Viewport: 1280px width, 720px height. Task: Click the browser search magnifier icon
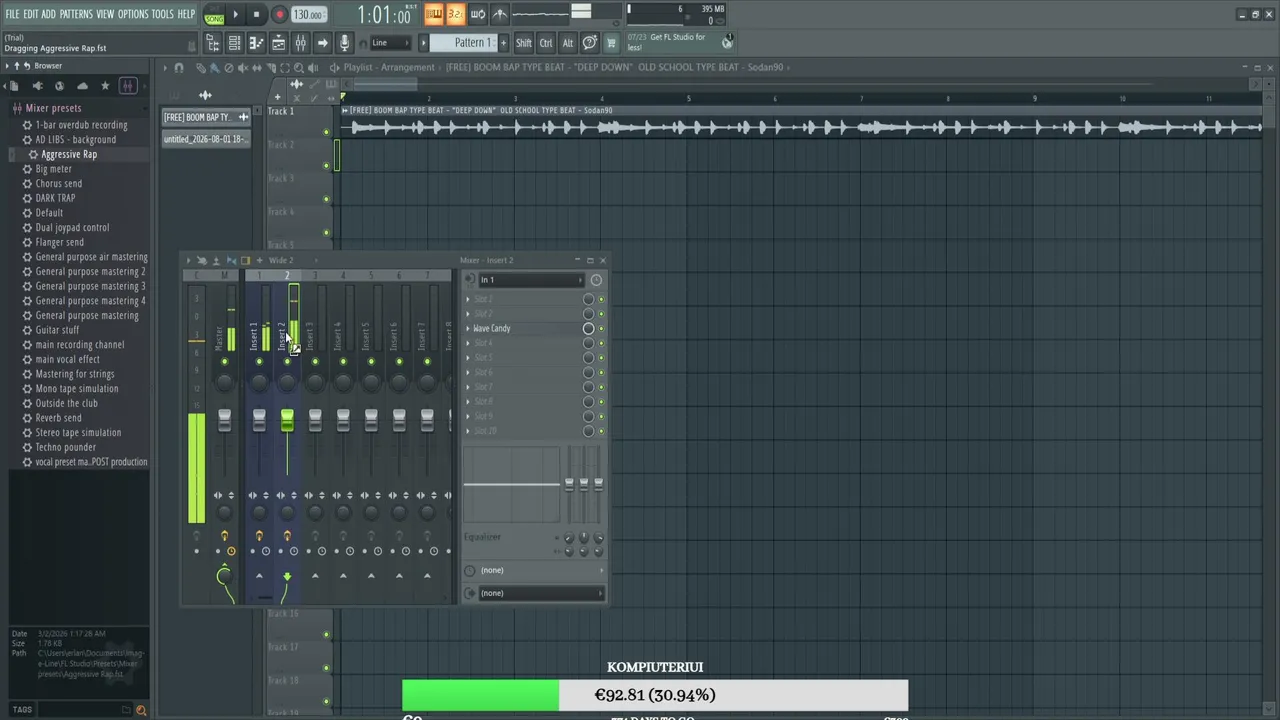(141, 710)
